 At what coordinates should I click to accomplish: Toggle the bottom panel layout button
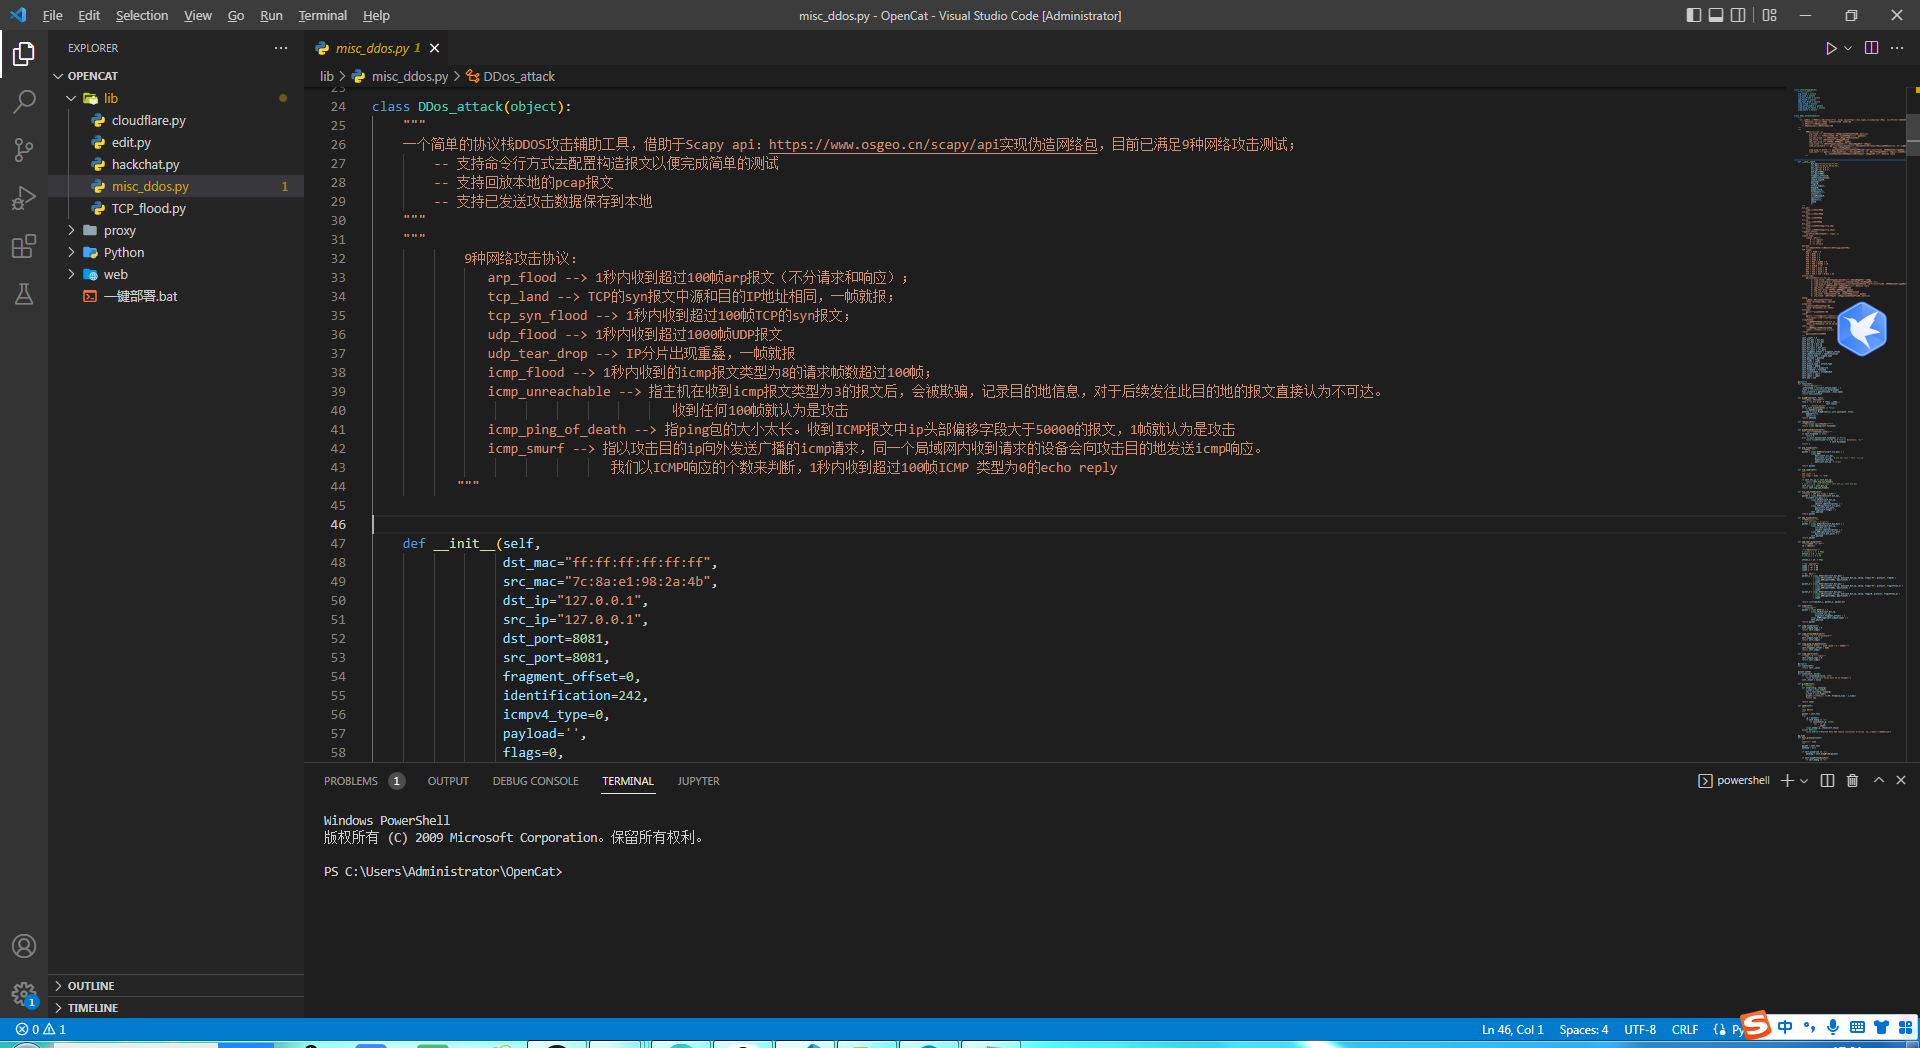[x=1716, y=15]
